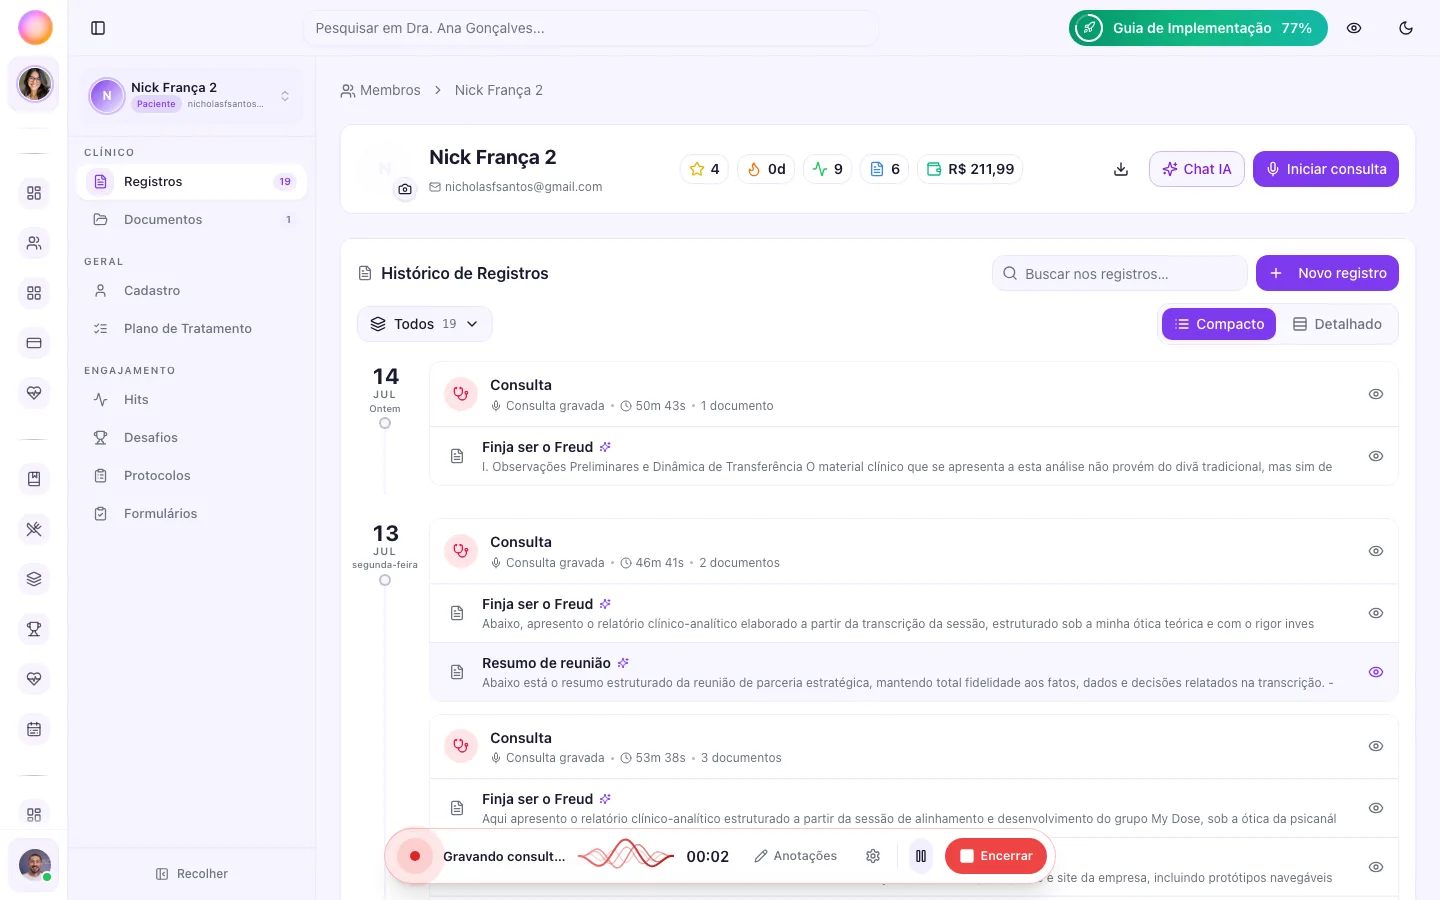Click the star rating badge showing 4
The image size is (1440, 900).
point(705,169)
